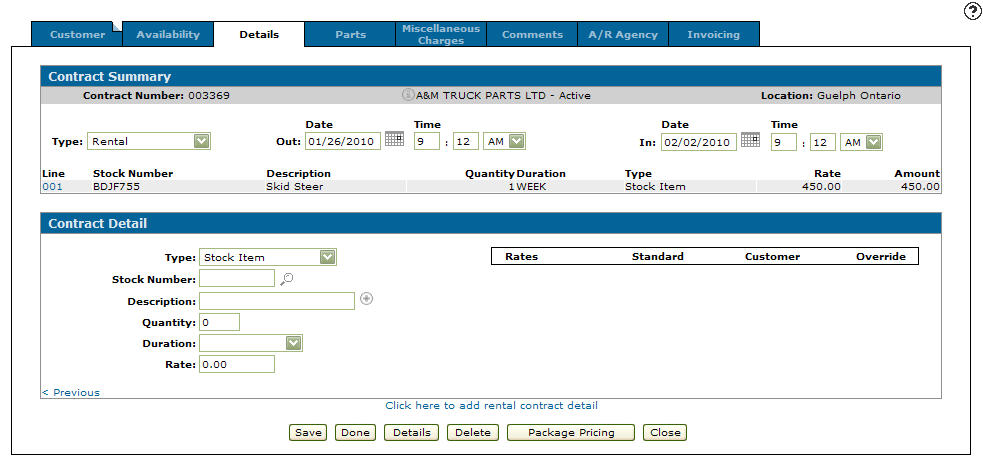This screenshot has width=983, height=467.
Task: Open the help question mark icon
Action: tap(972, 11)
